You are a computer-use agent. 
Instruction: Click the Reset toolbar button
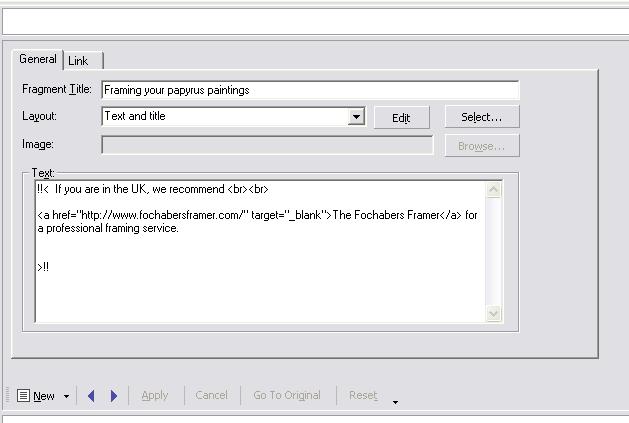(363, 396)
